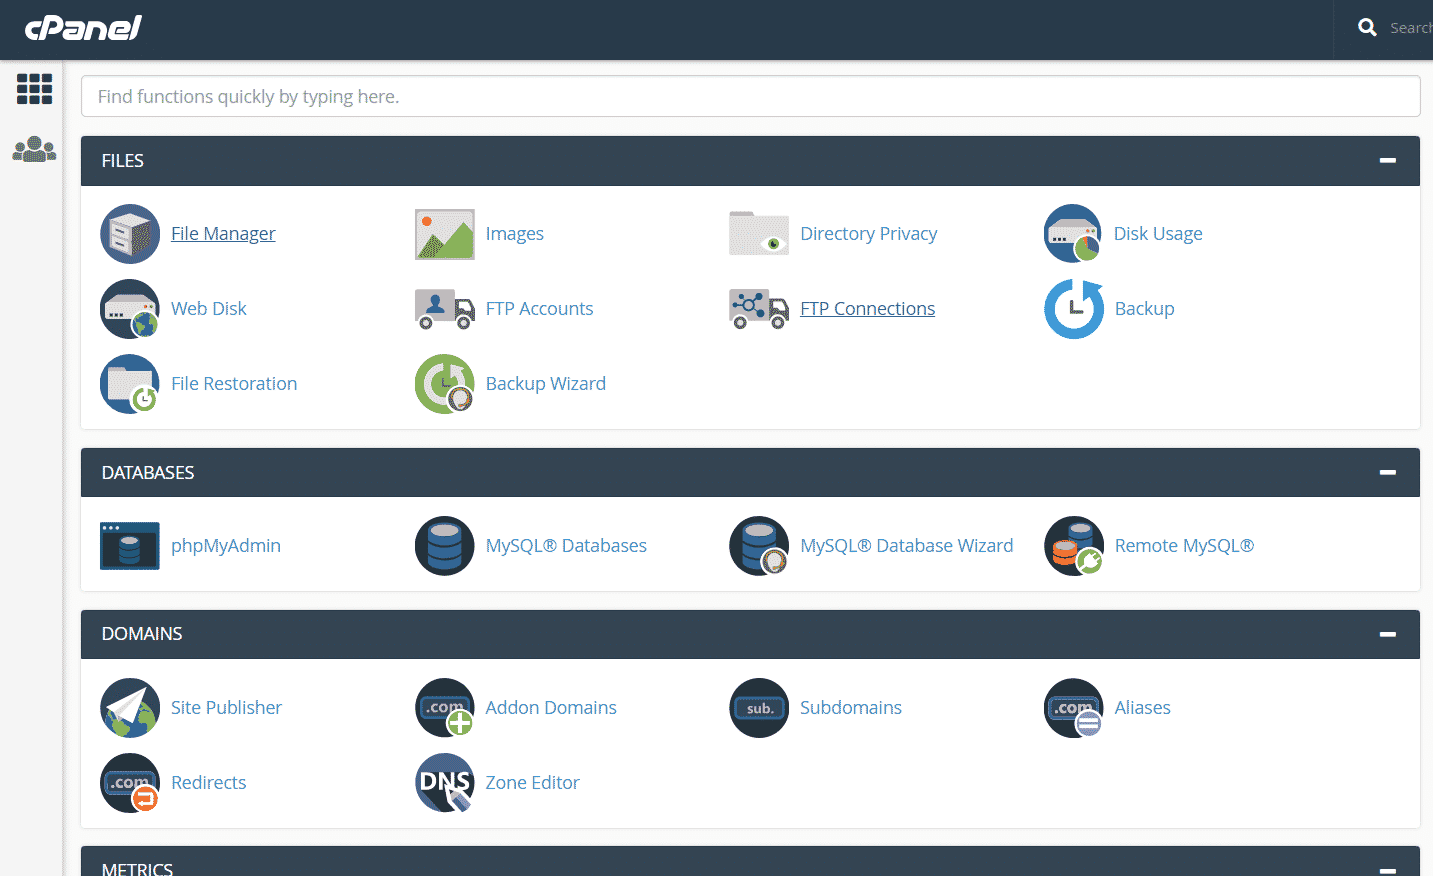Open the Directory Privacy folder icon

tap(759, 234)
